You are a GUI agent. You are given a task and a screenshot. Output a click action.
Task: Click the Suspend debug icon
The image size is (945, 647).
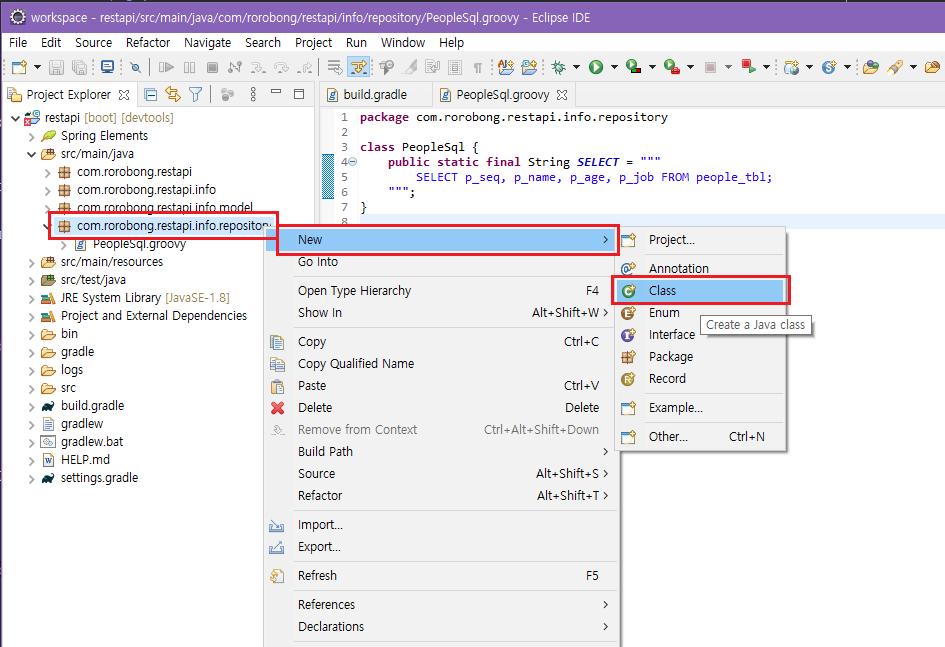189,67
